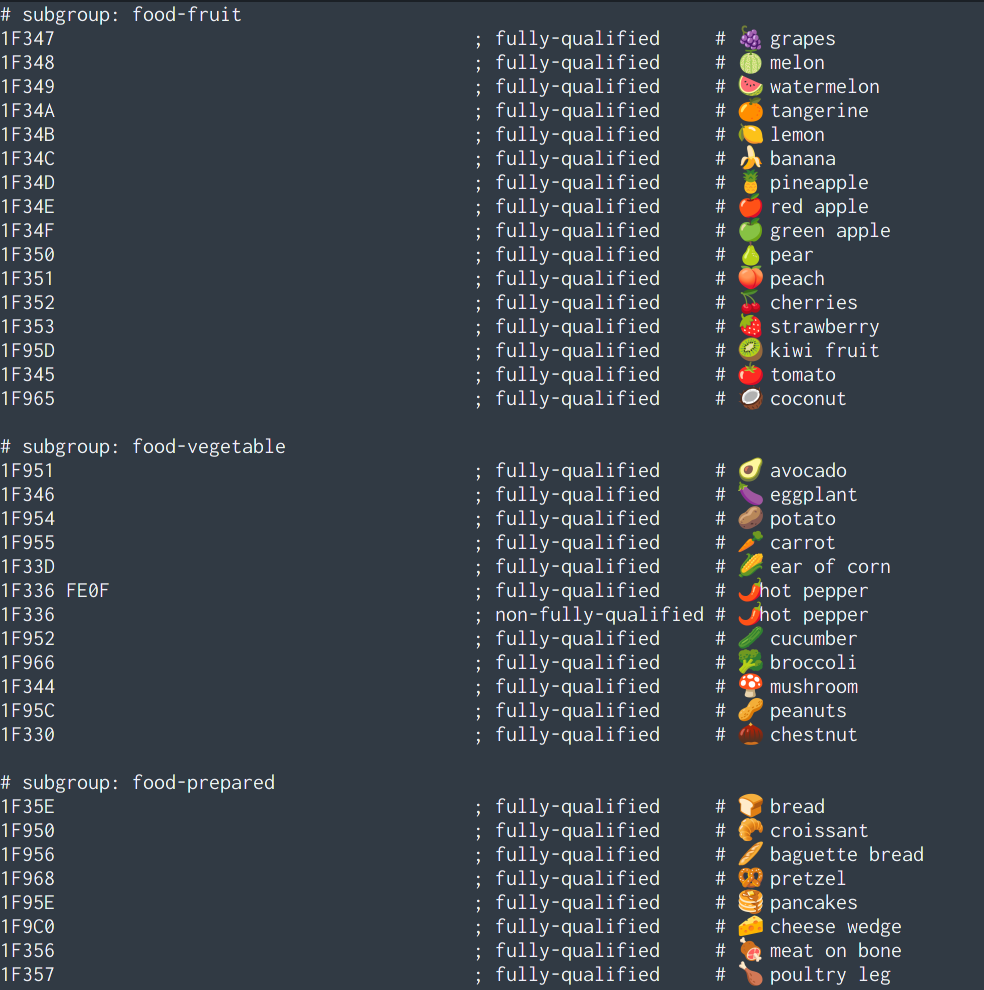The width and height of the screenshot is (984, 990).
Task: Click the cheese wedge emoji
Action: (x=750, y=926)
